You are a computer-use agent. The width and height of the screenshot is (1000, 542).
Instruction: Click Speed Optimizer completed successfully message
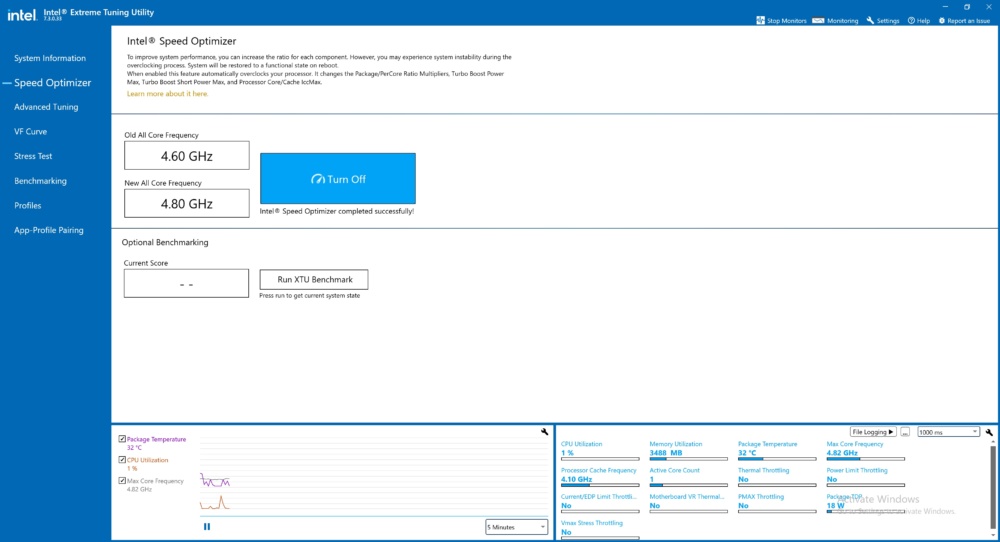pos(337,211)
